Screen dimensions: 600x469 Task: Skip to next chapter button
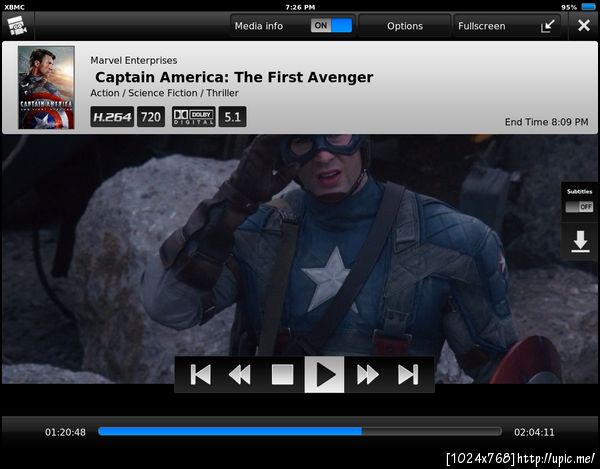(x=408, y=375)
